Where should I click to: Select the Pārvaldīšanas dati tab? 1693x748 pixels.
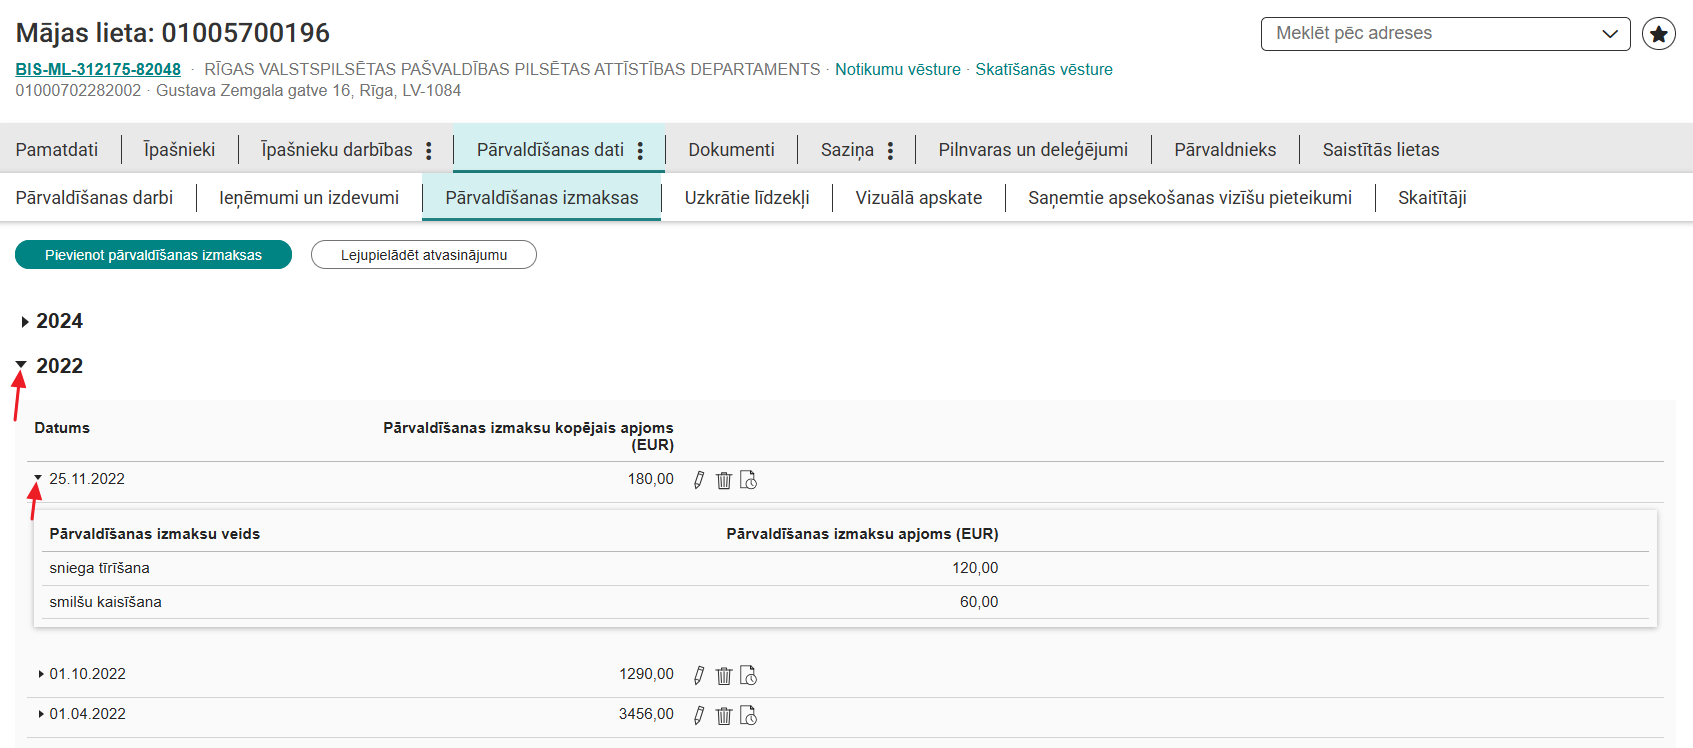(550, 150)
